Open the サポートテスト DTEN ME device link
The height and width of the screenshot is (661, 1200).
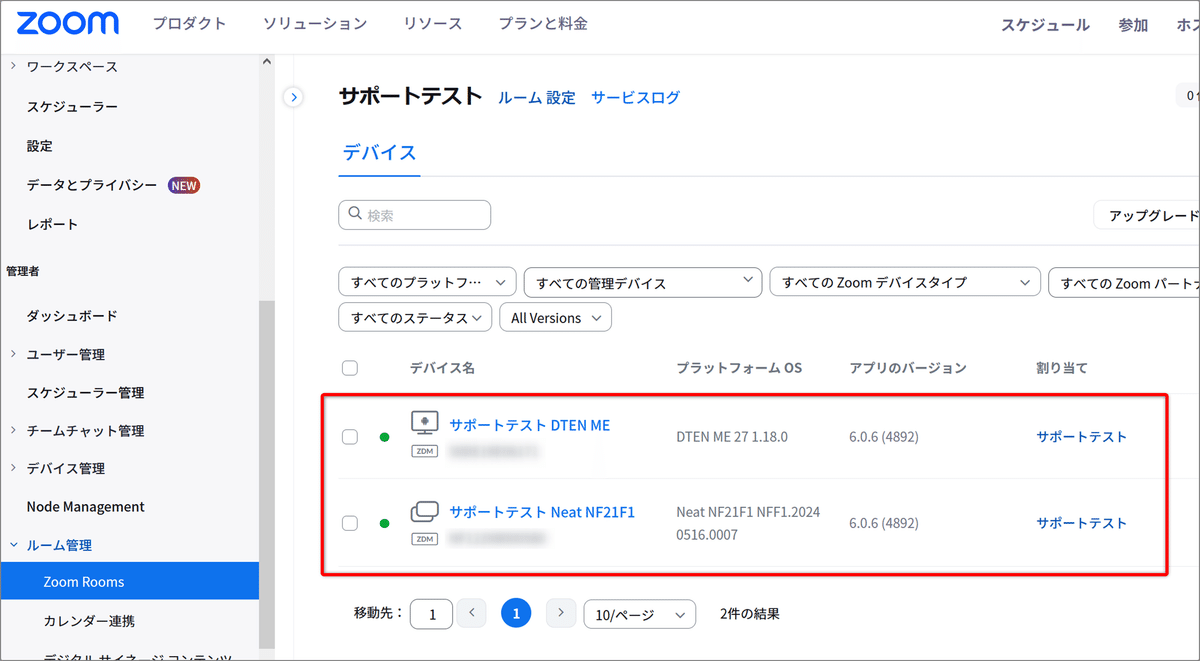coord(529,425)
